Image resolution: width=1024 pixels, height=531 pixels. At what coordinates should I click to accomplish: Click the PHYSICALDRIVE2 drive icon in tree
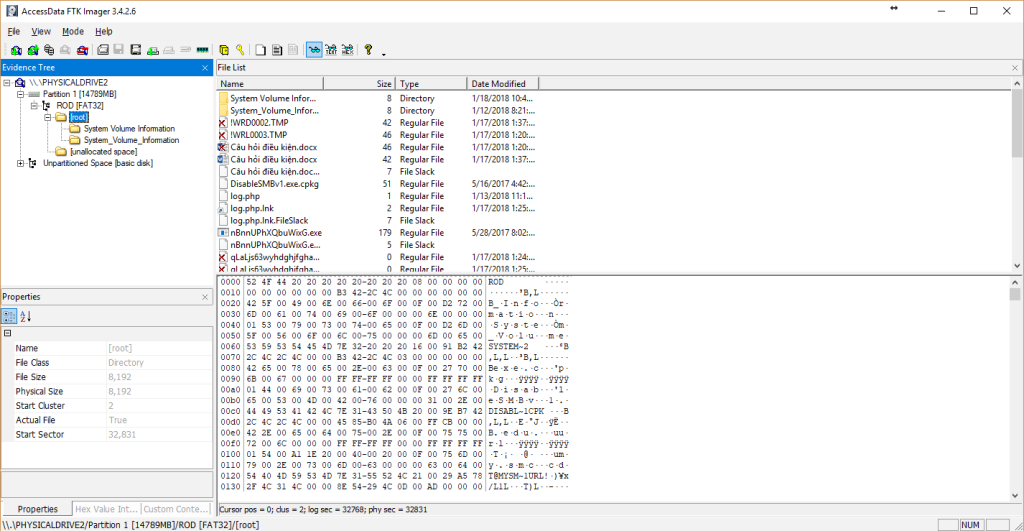point(20,83)
